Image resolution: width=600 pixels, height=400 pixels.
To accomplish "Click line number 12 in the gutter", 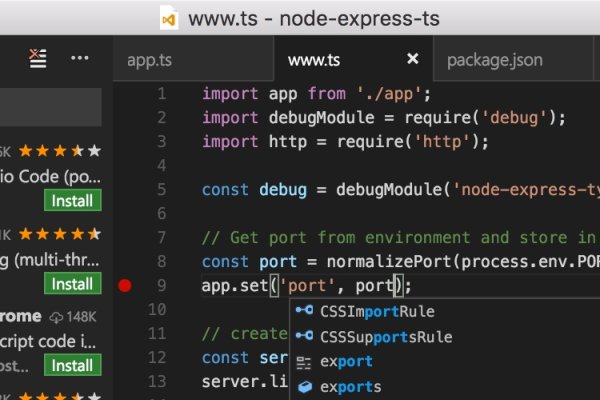I will tap(157, 358).
